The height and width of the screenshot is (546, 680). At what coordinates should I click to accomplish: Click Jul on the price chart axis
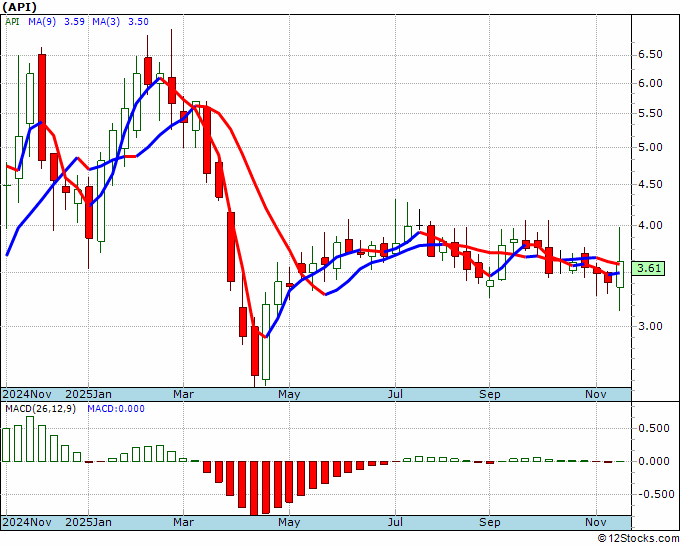(395, 394)
